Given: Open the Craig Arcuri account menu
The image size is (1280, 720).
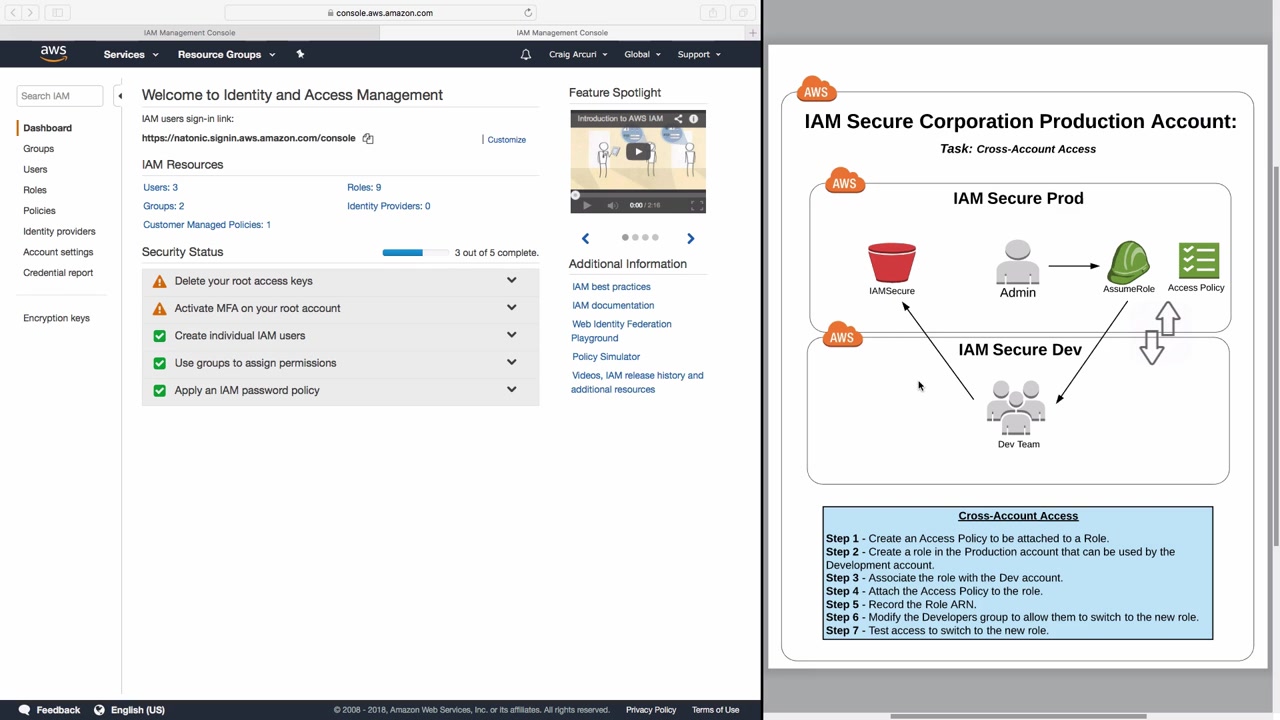Looking at the screenshot, I should (x=578, y=54).
